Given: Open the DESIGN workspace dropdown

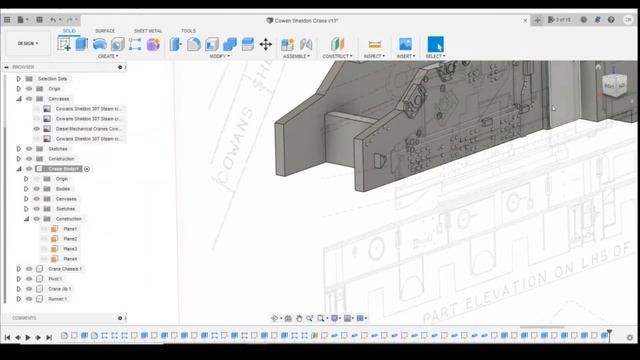Looking at the screenshot, I should point(28,43).
